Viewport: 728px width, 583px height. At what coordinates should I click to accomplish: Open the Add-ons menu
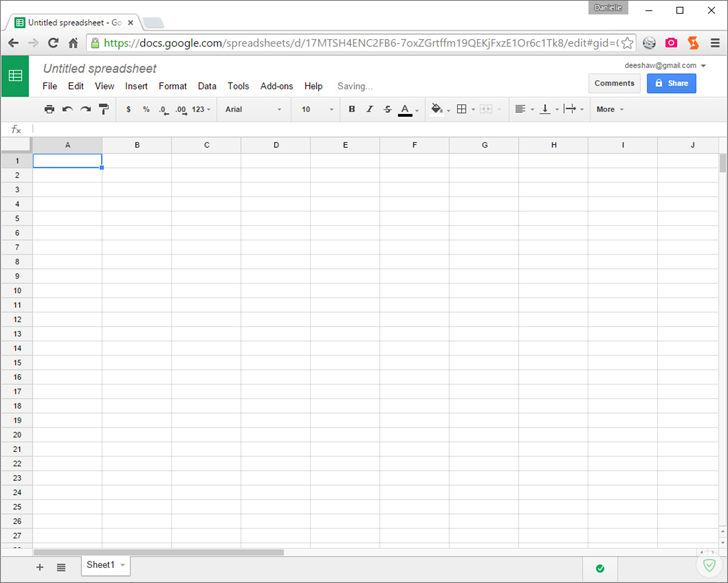click(277, 86)
